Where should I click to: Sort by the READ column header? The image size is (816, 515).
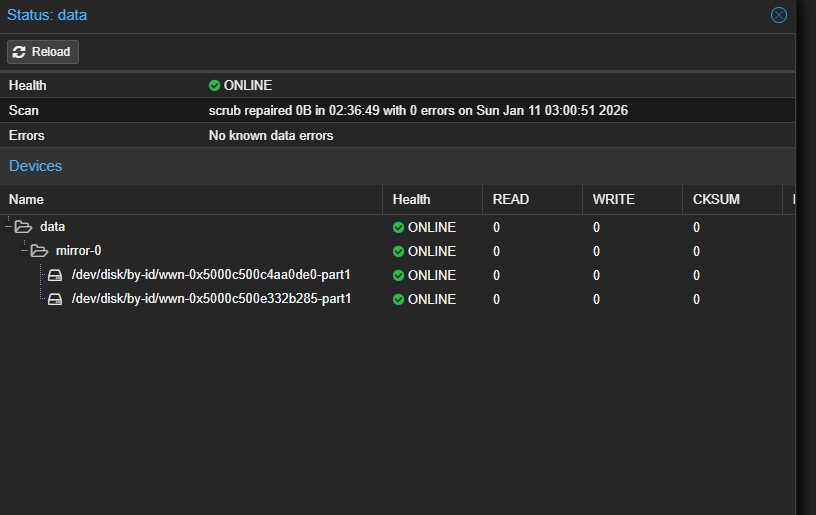tap(532, 200)
